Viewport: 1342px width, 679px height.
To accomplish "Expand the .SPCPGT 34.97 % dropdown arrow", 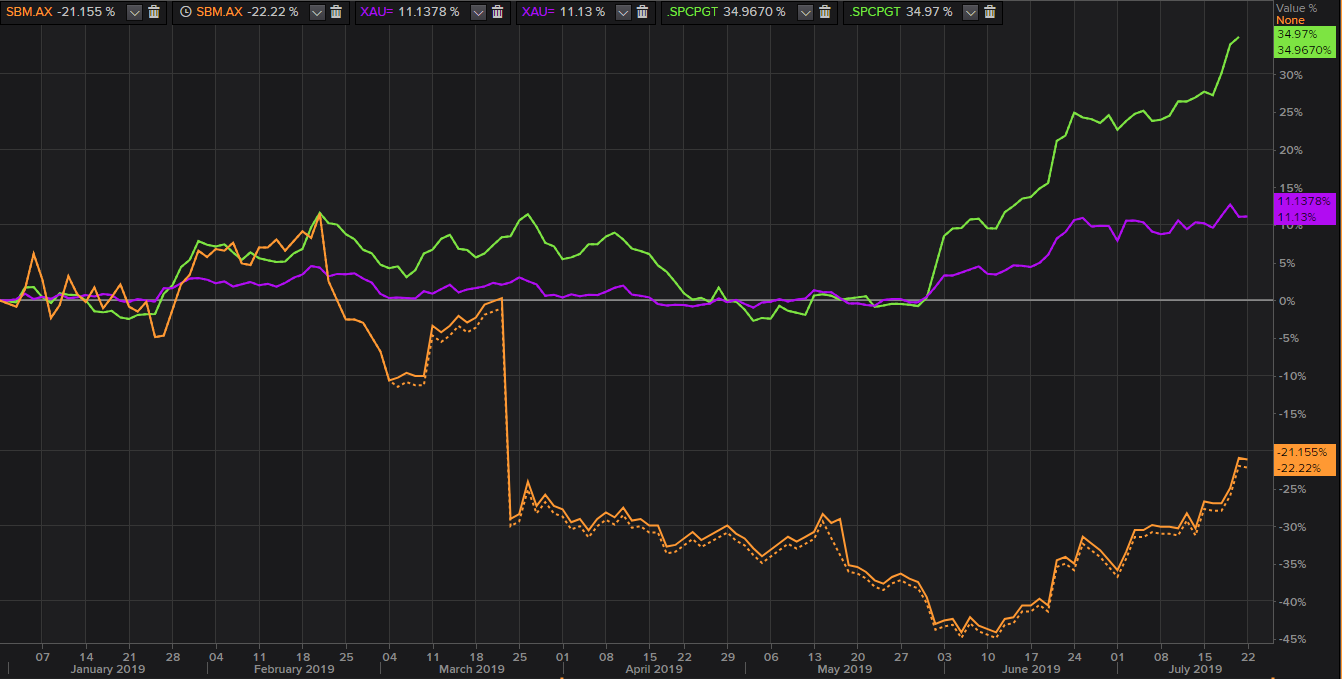I will click(970, 12).
